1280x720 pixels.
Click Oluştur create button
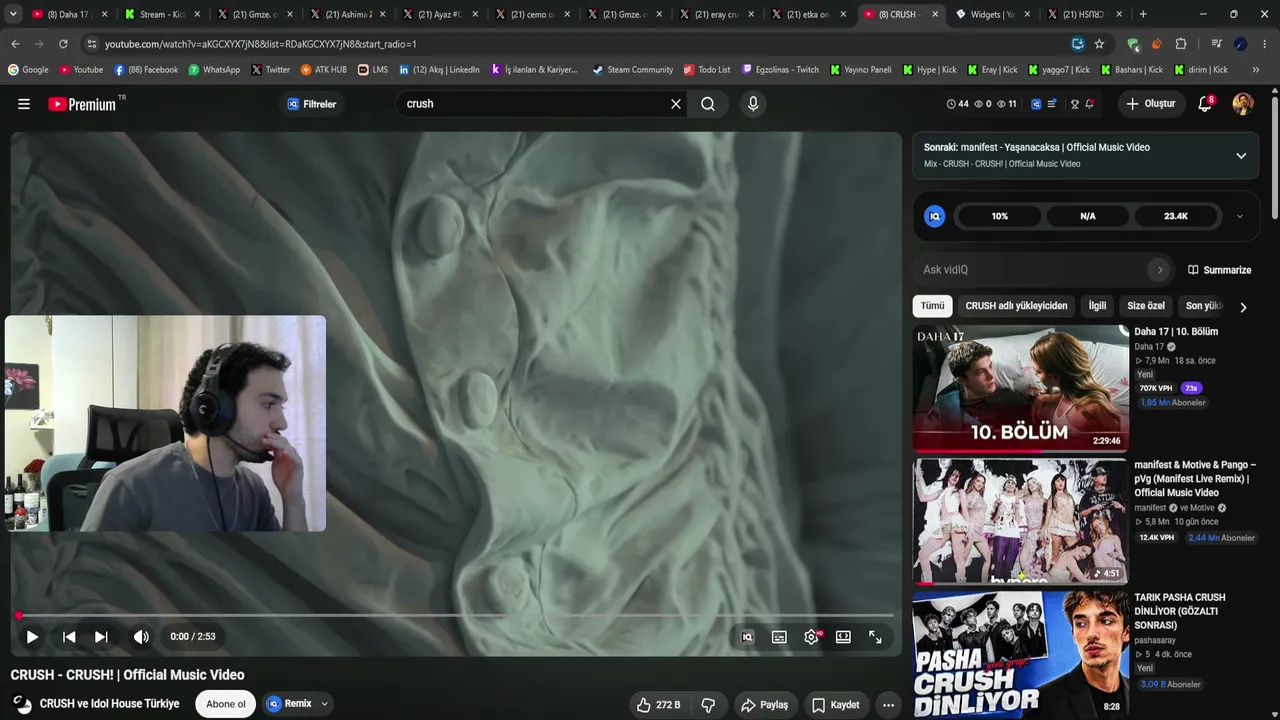pos(1150,104)
